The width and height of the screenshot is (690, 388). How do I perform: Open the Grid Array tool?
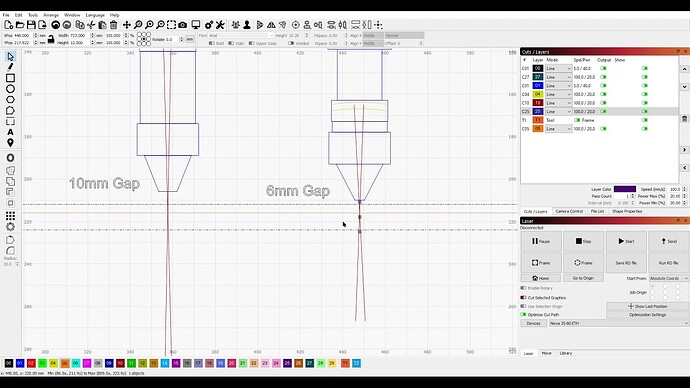(11, 216)
